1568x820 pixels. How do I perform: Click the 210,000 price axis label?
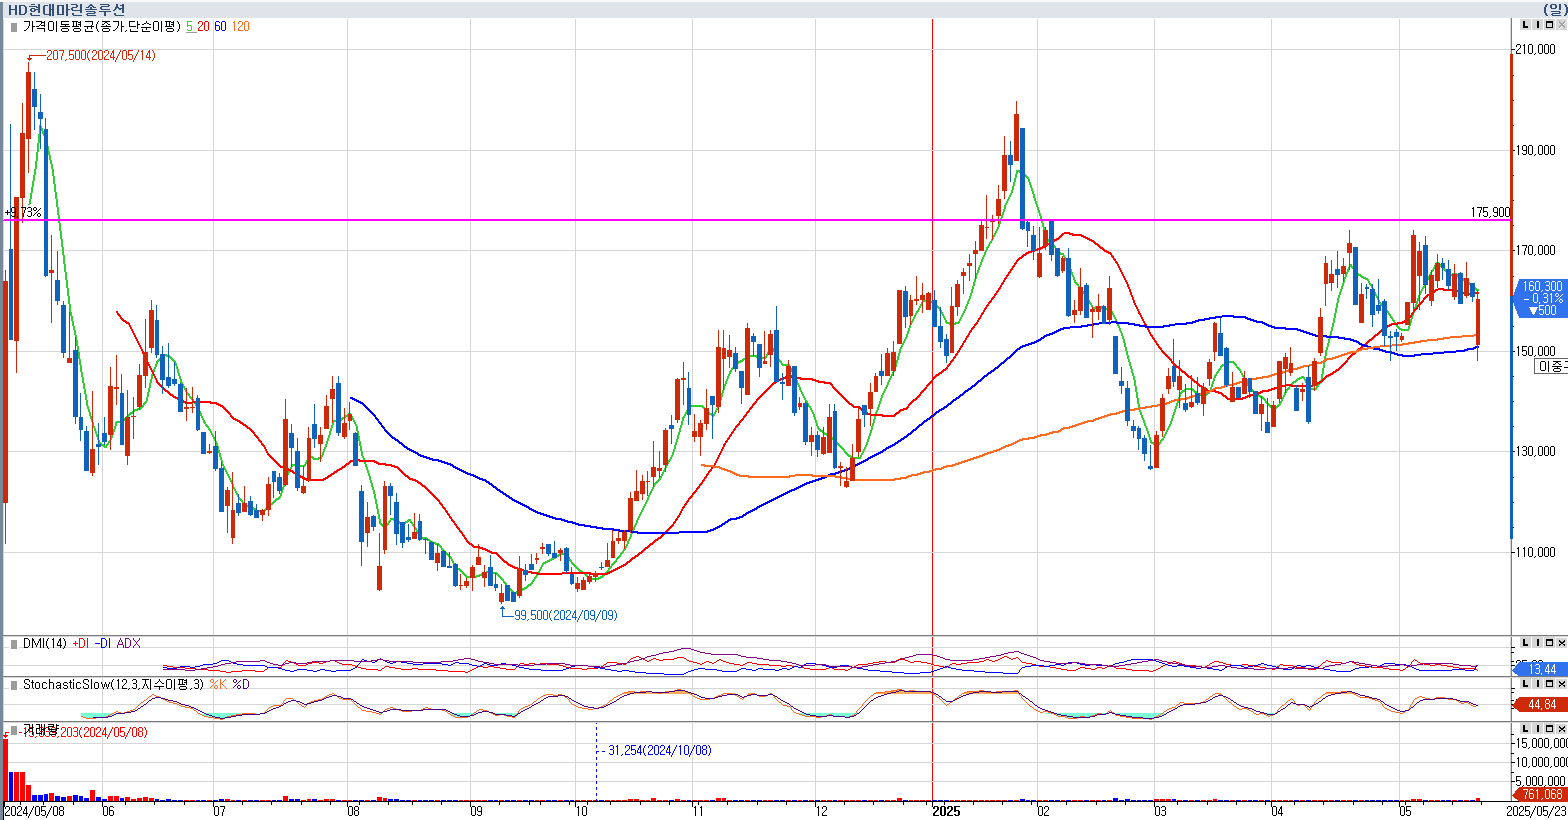coord(1535,49)
